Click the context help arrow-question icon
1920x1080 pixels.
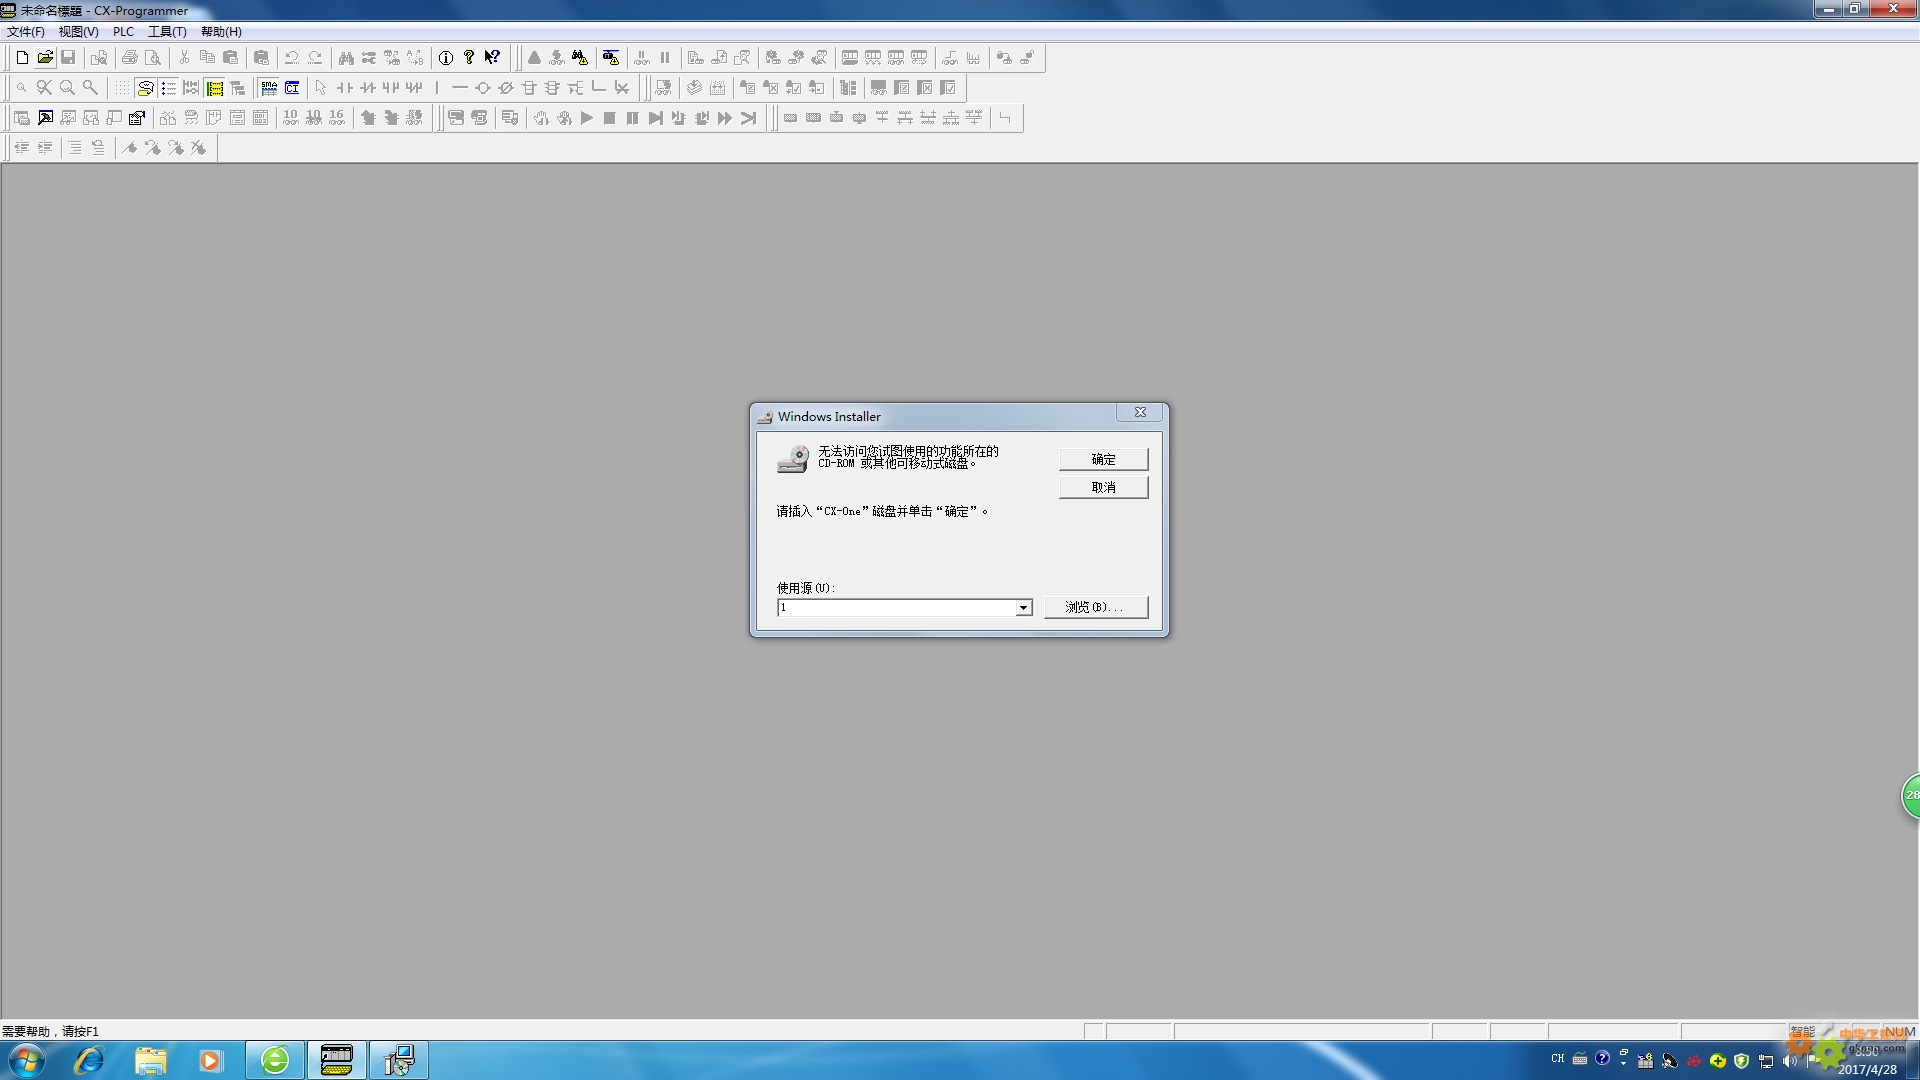[x=492, y=58]
